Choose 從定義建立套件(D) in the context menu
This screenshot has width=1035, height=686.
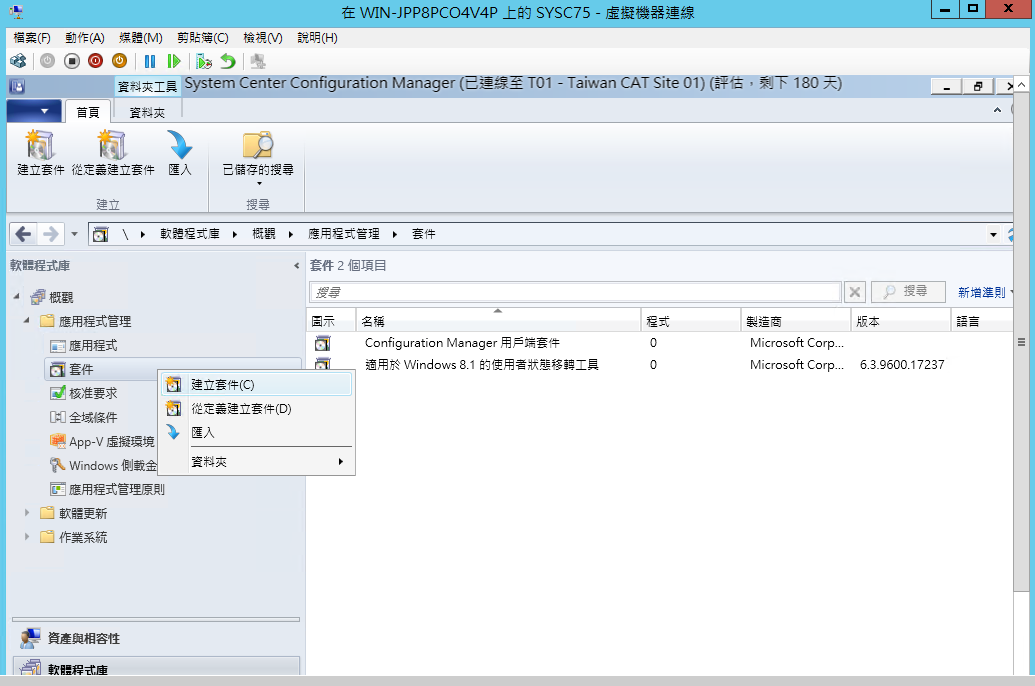click(x=256, y=409)
